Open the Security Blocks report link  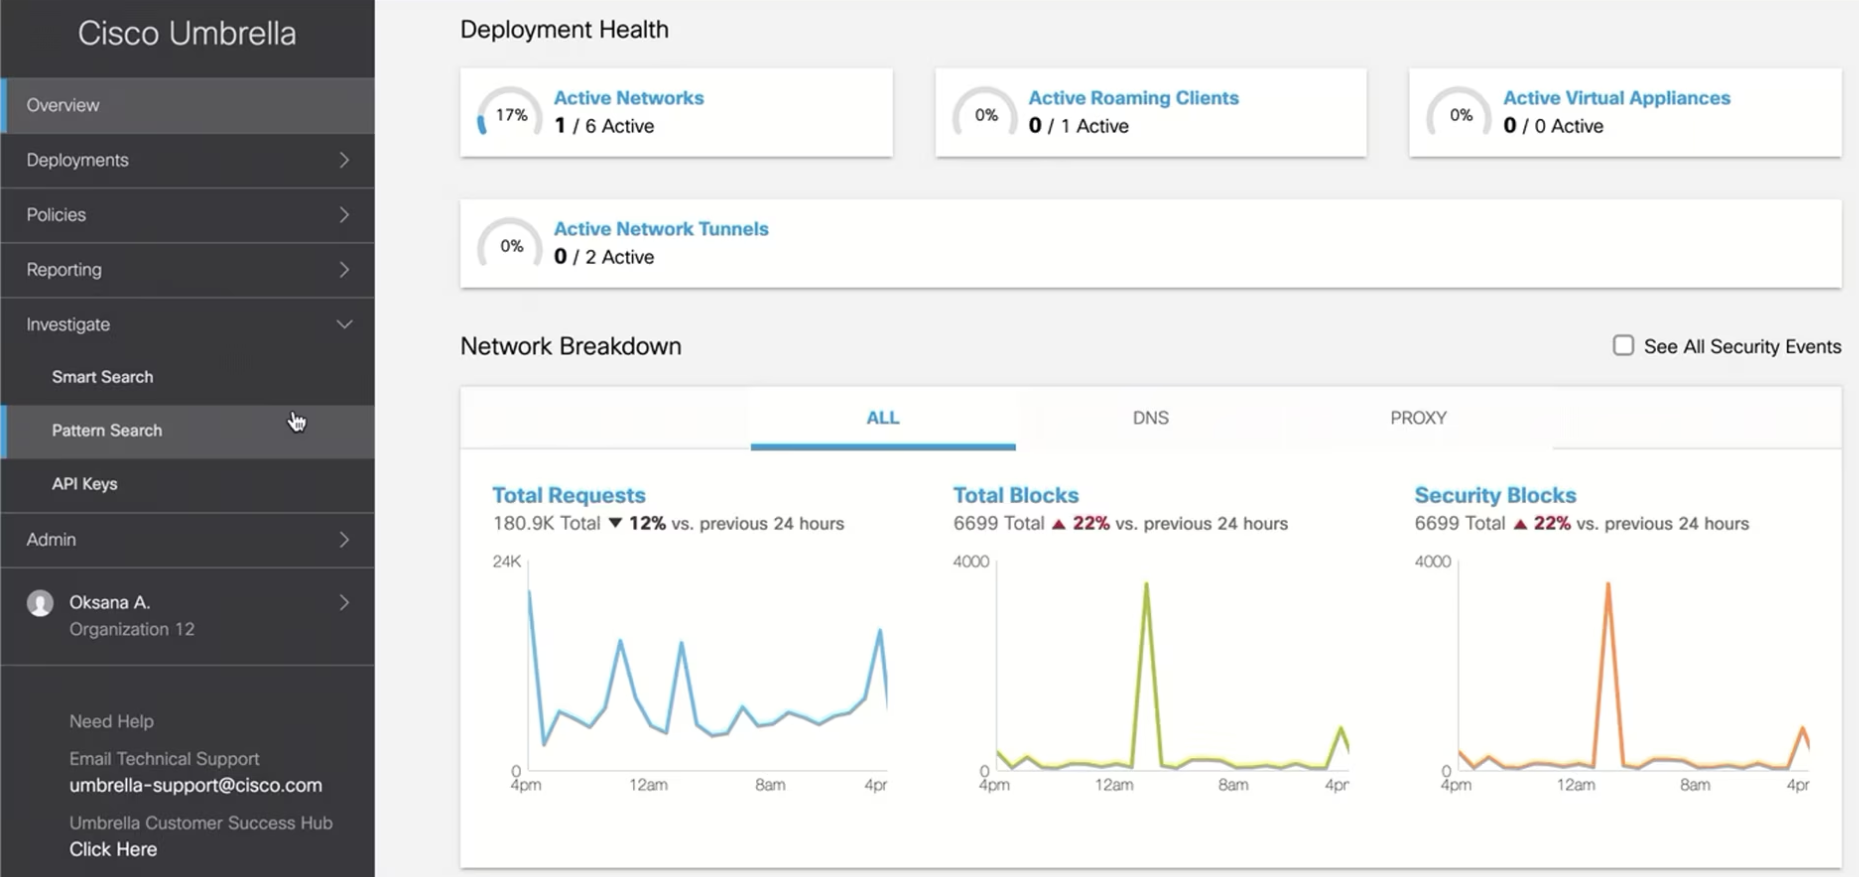pos(1495,495)
